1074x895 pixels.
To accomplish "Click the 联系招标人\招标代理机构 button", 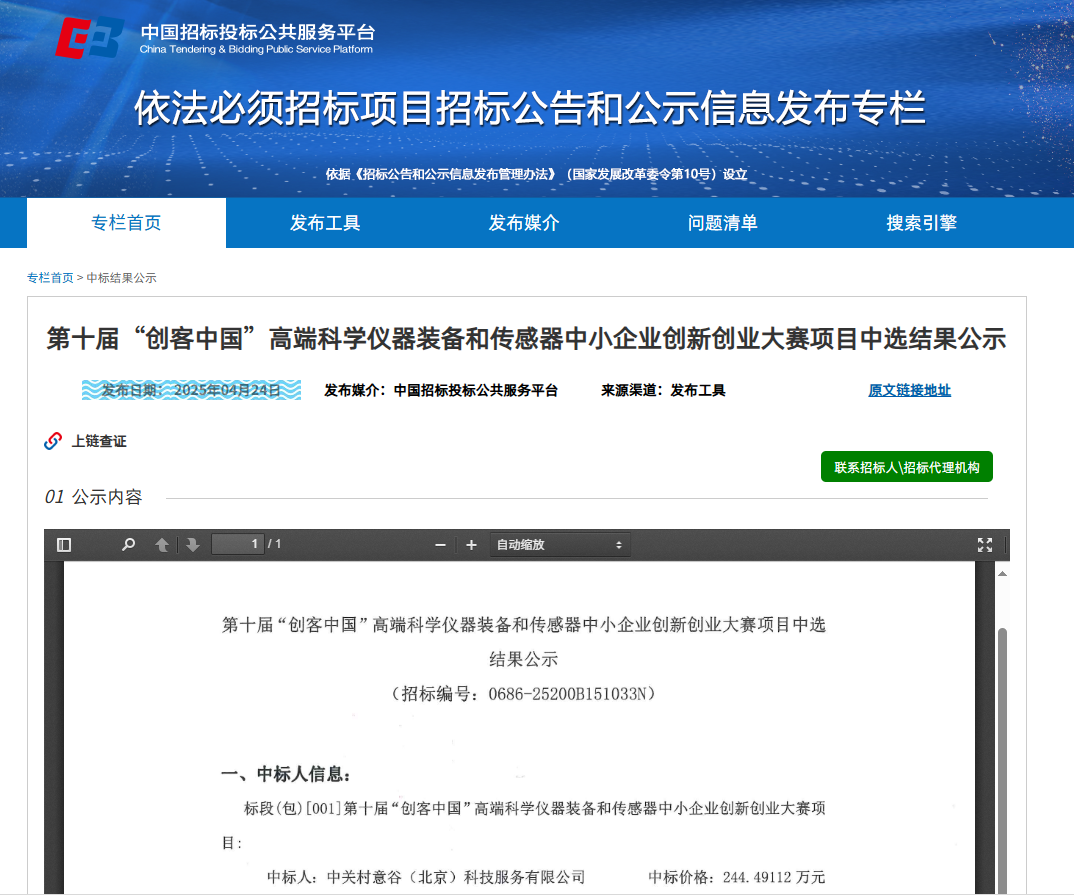I will click(x=906, y=467).
